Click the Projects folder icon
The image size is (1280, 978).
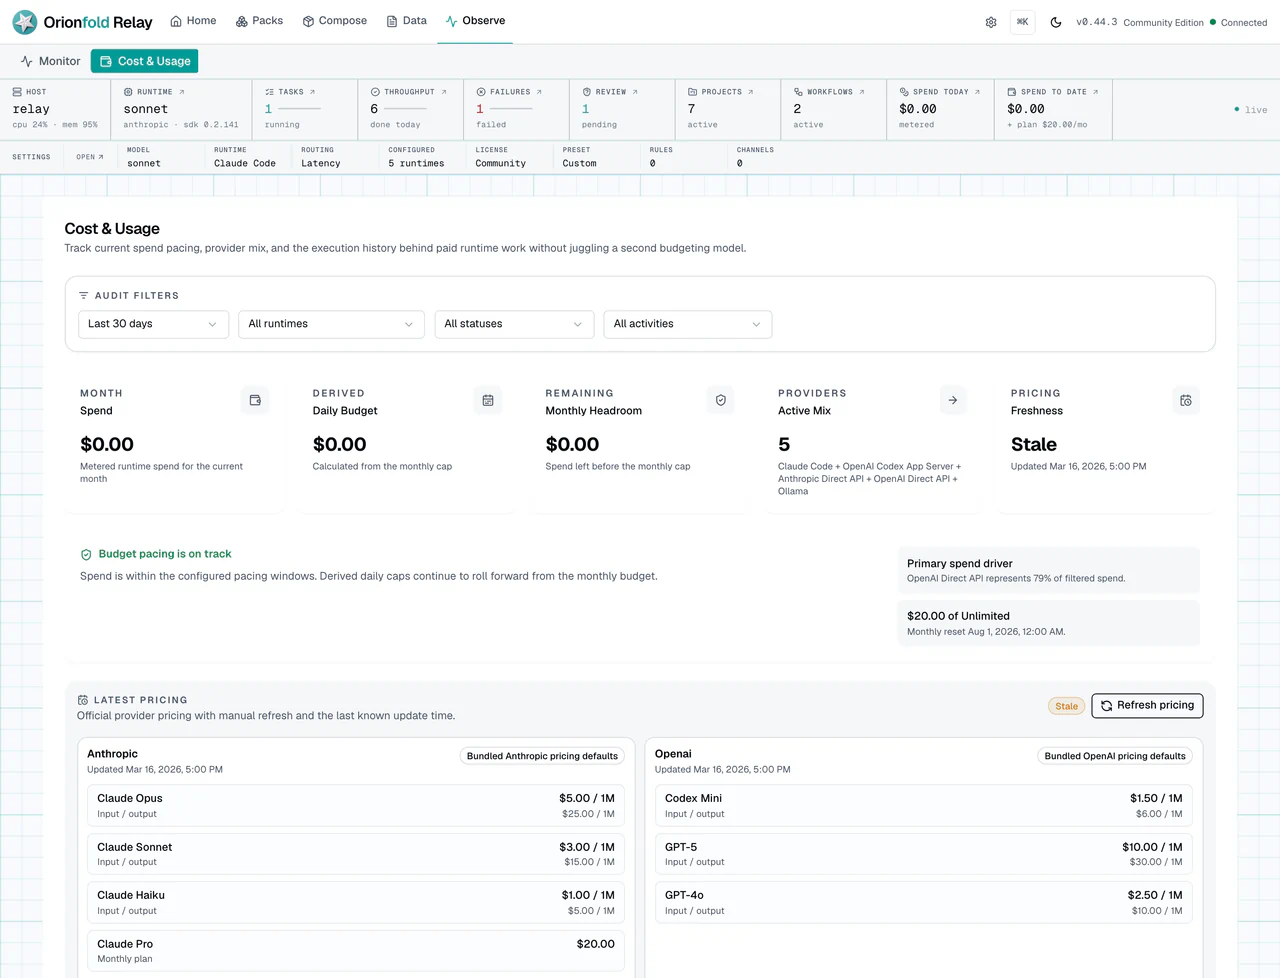click(692, 92)
